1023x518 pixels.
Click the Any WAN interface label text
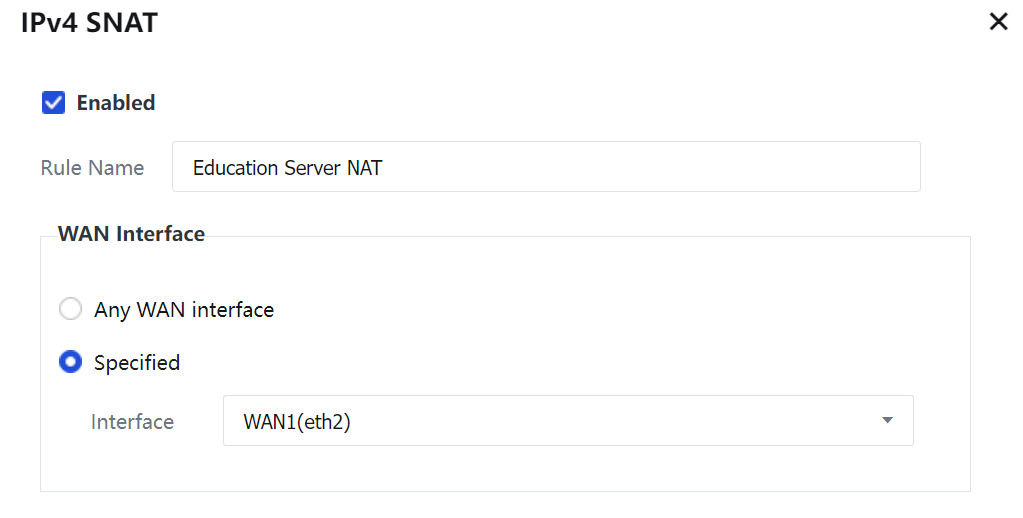[x=184, y=310]
